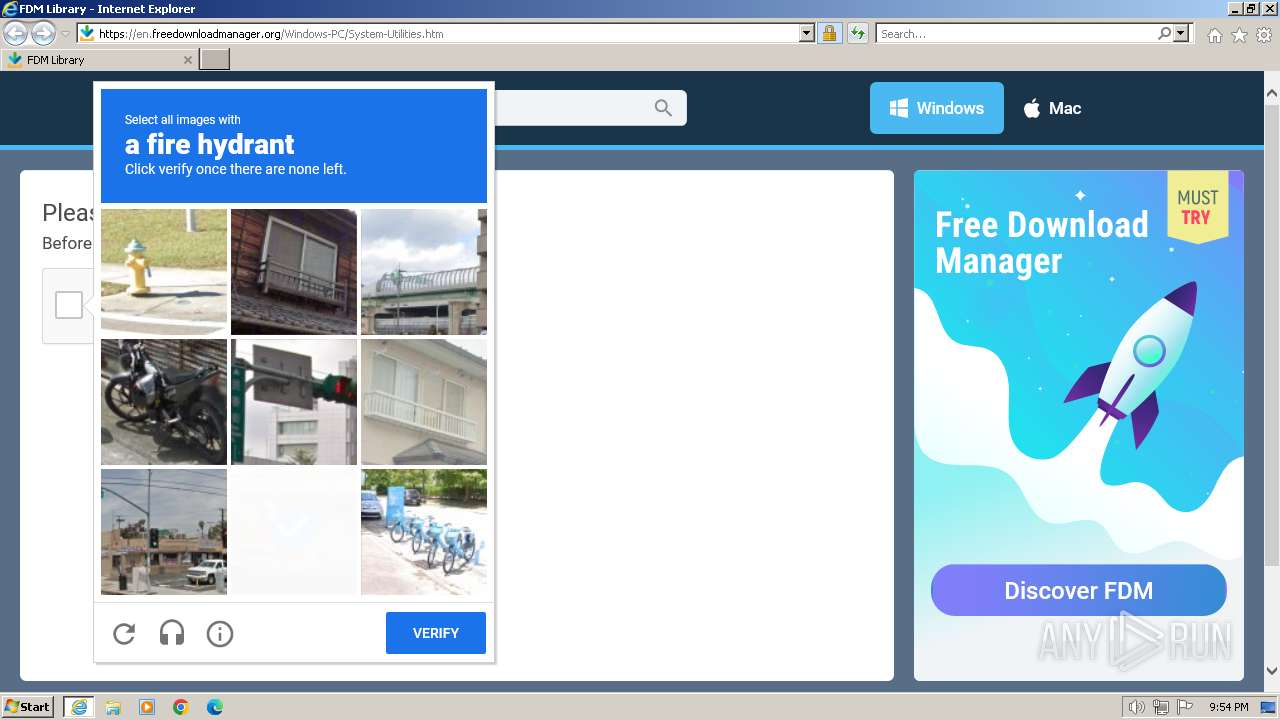Click the captcha reload challenge icon
1280x720 pixels.
pos(124,633)
